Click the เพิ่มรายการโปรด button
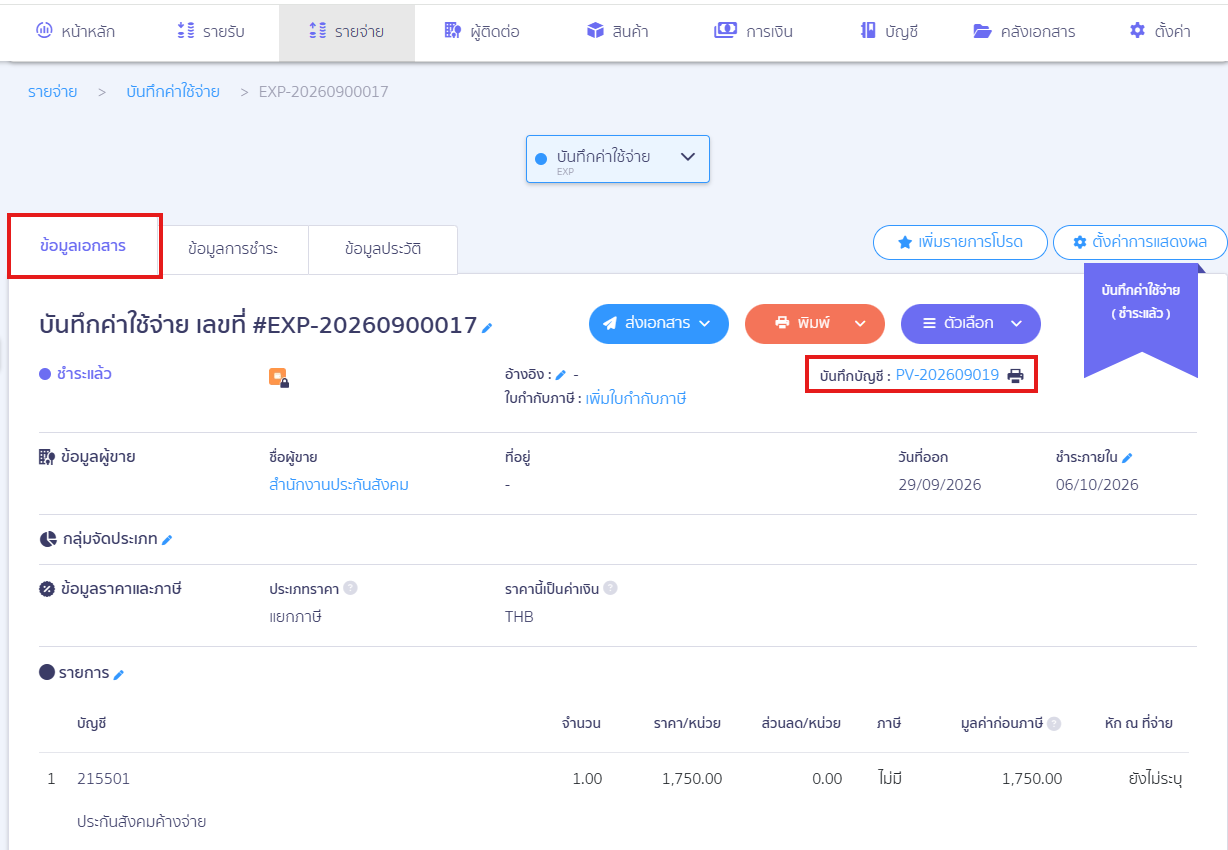Image resolution: width=1228 pixels, height=850 pixels. tap(960, 242)
